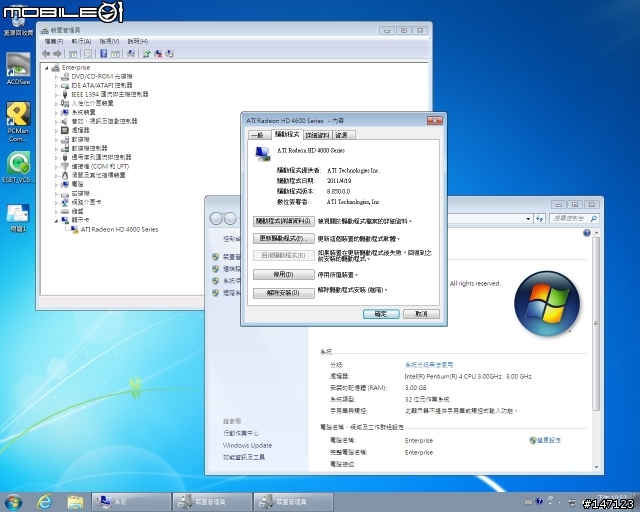Click the Forward arrow in Device Manager toolbar
Image resolution: width=640 pixels, height=512 pixels.
point(57,53)
